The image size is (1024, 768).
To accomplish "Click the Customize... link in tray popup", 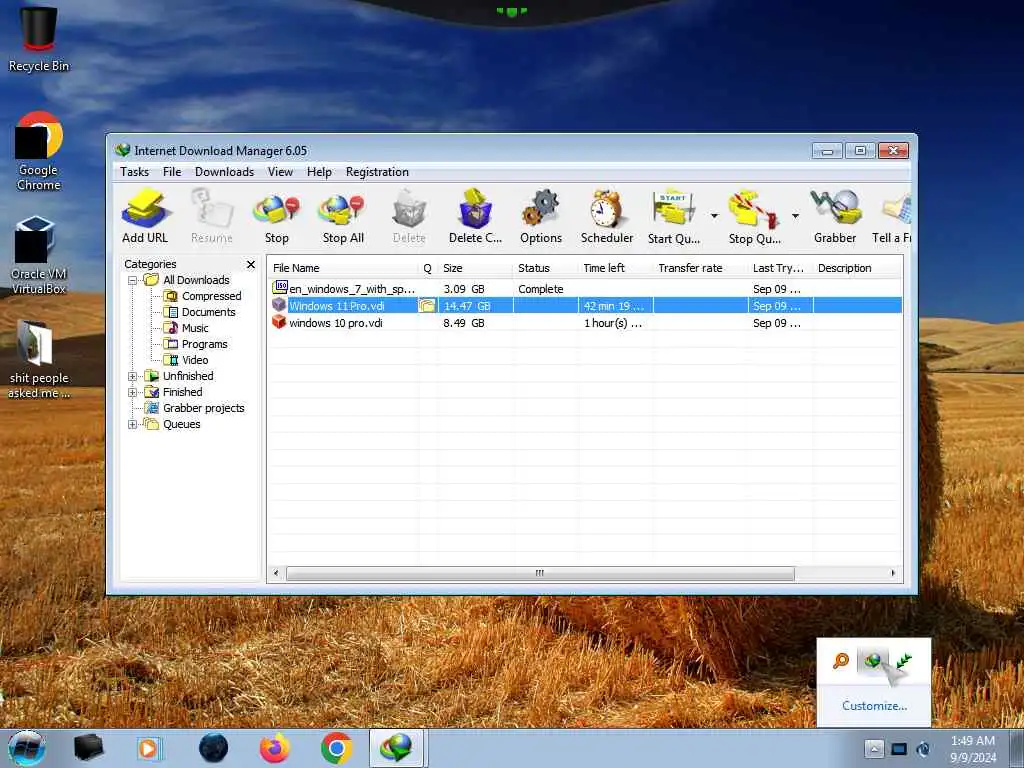I will pos(874,705).
